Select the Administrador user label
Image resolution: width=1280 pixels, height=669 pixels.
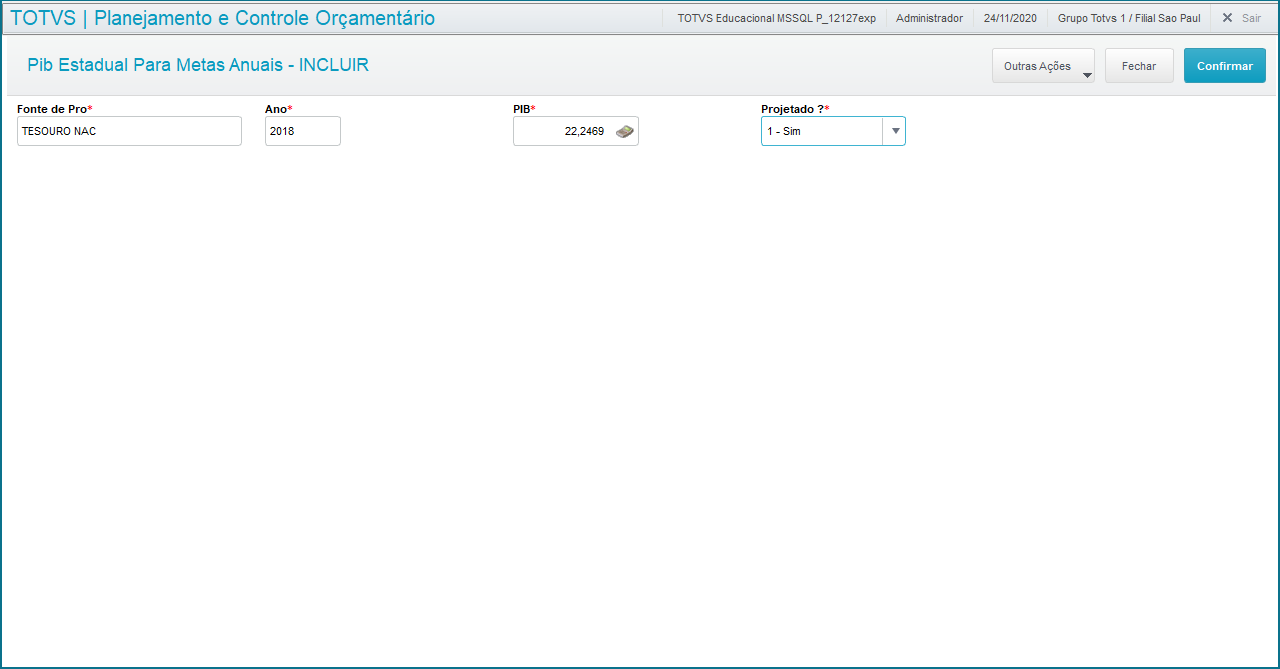(x=929, y=18)
